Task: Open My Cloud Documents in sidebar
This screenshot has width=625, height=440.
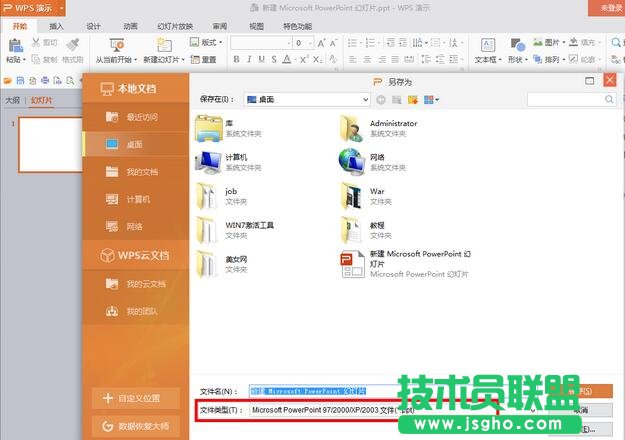Action: [136, 284]
